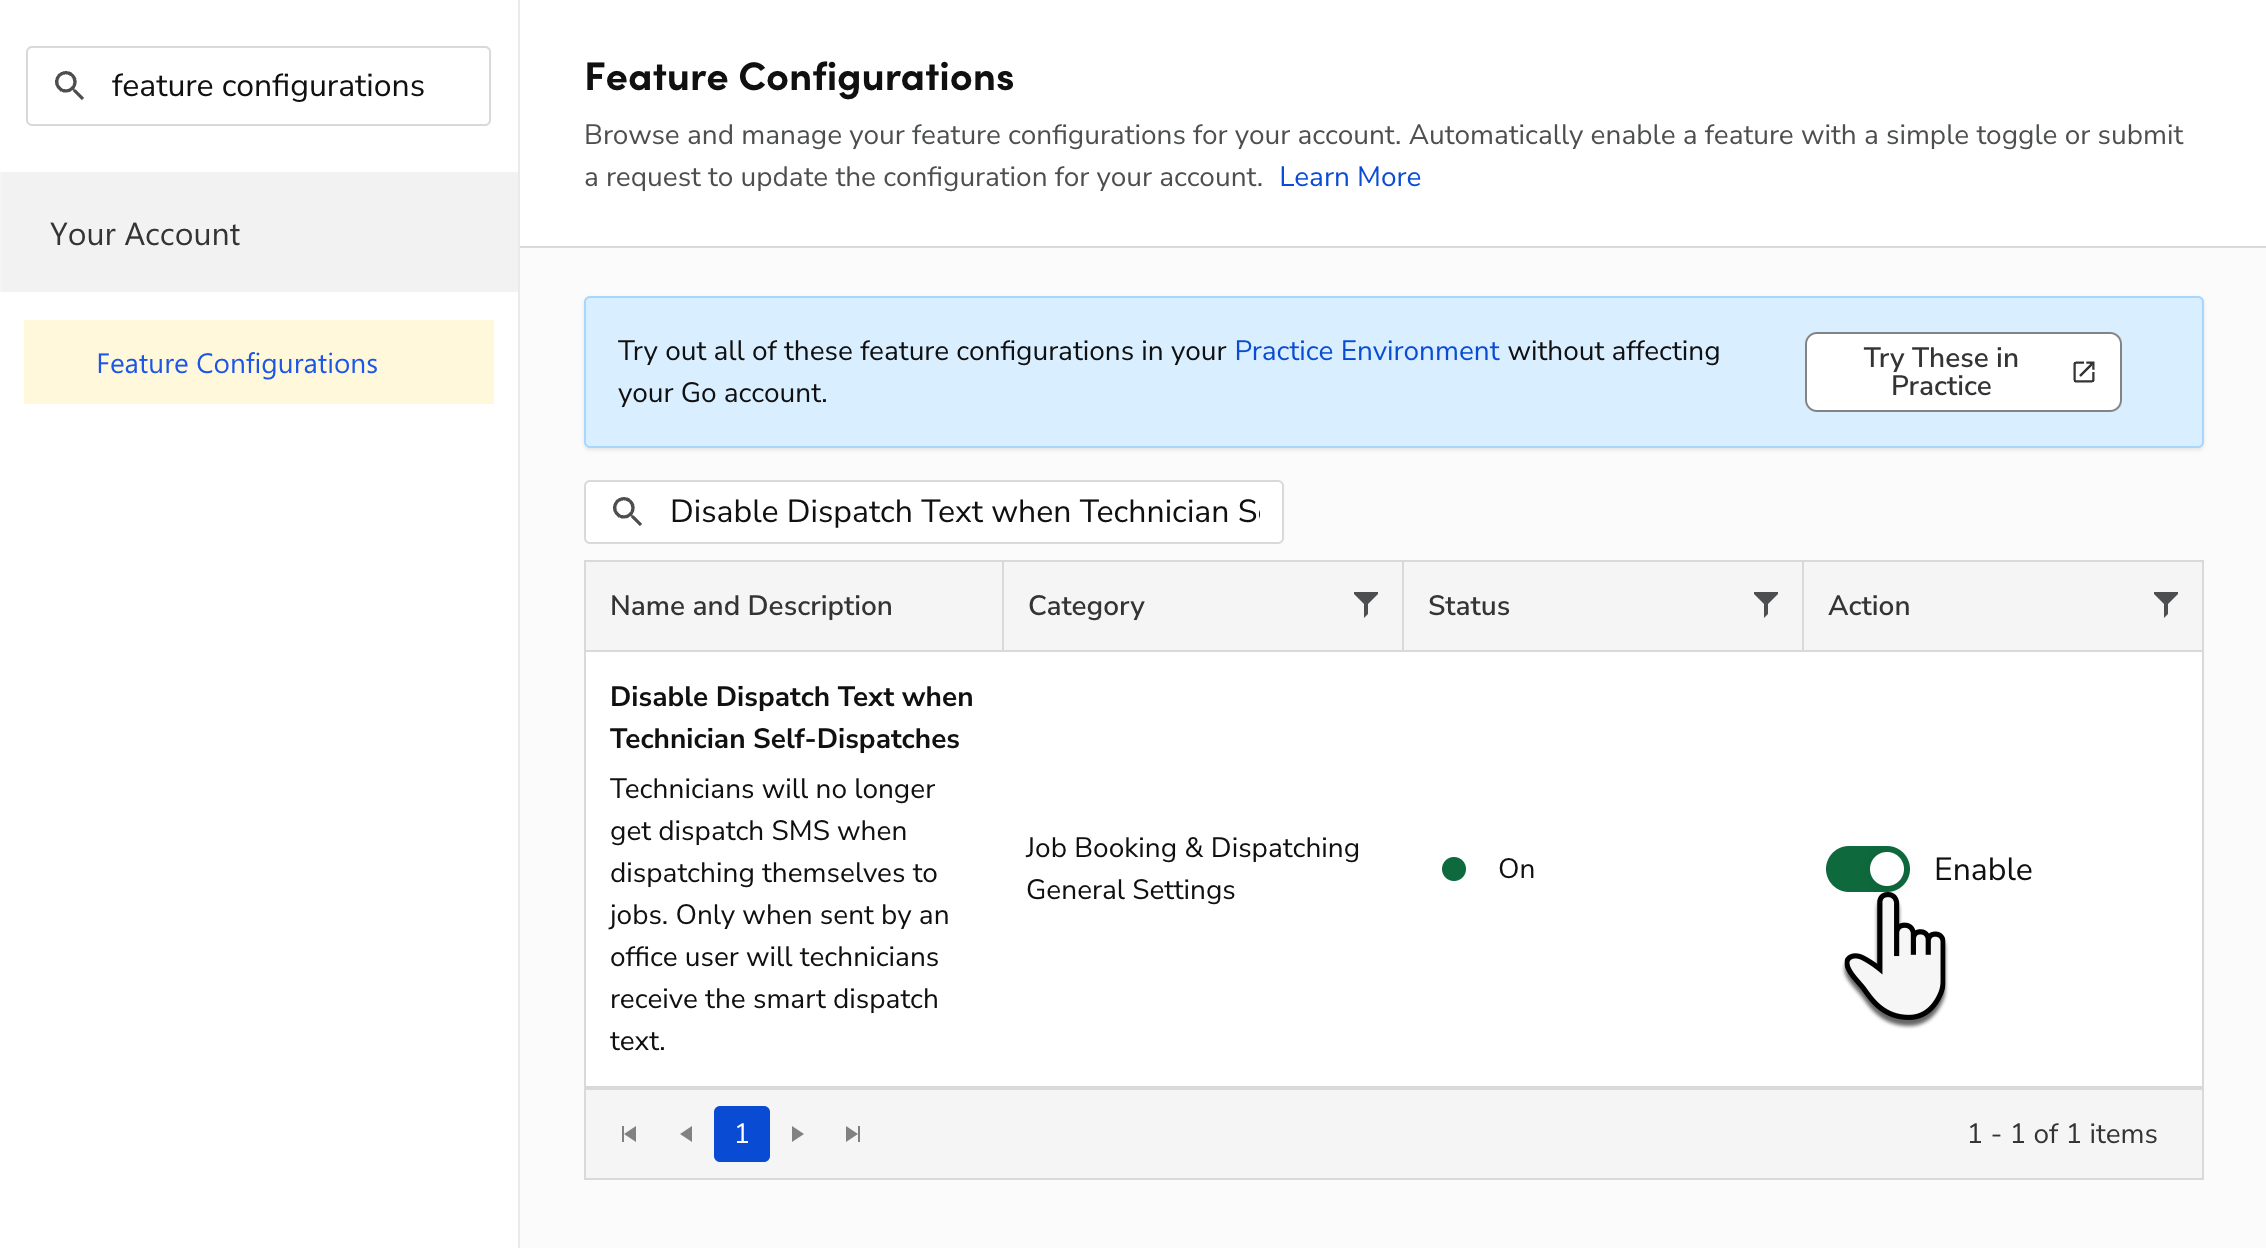
Task: Click the next page chevron
Action: [x=797, y=1133]
